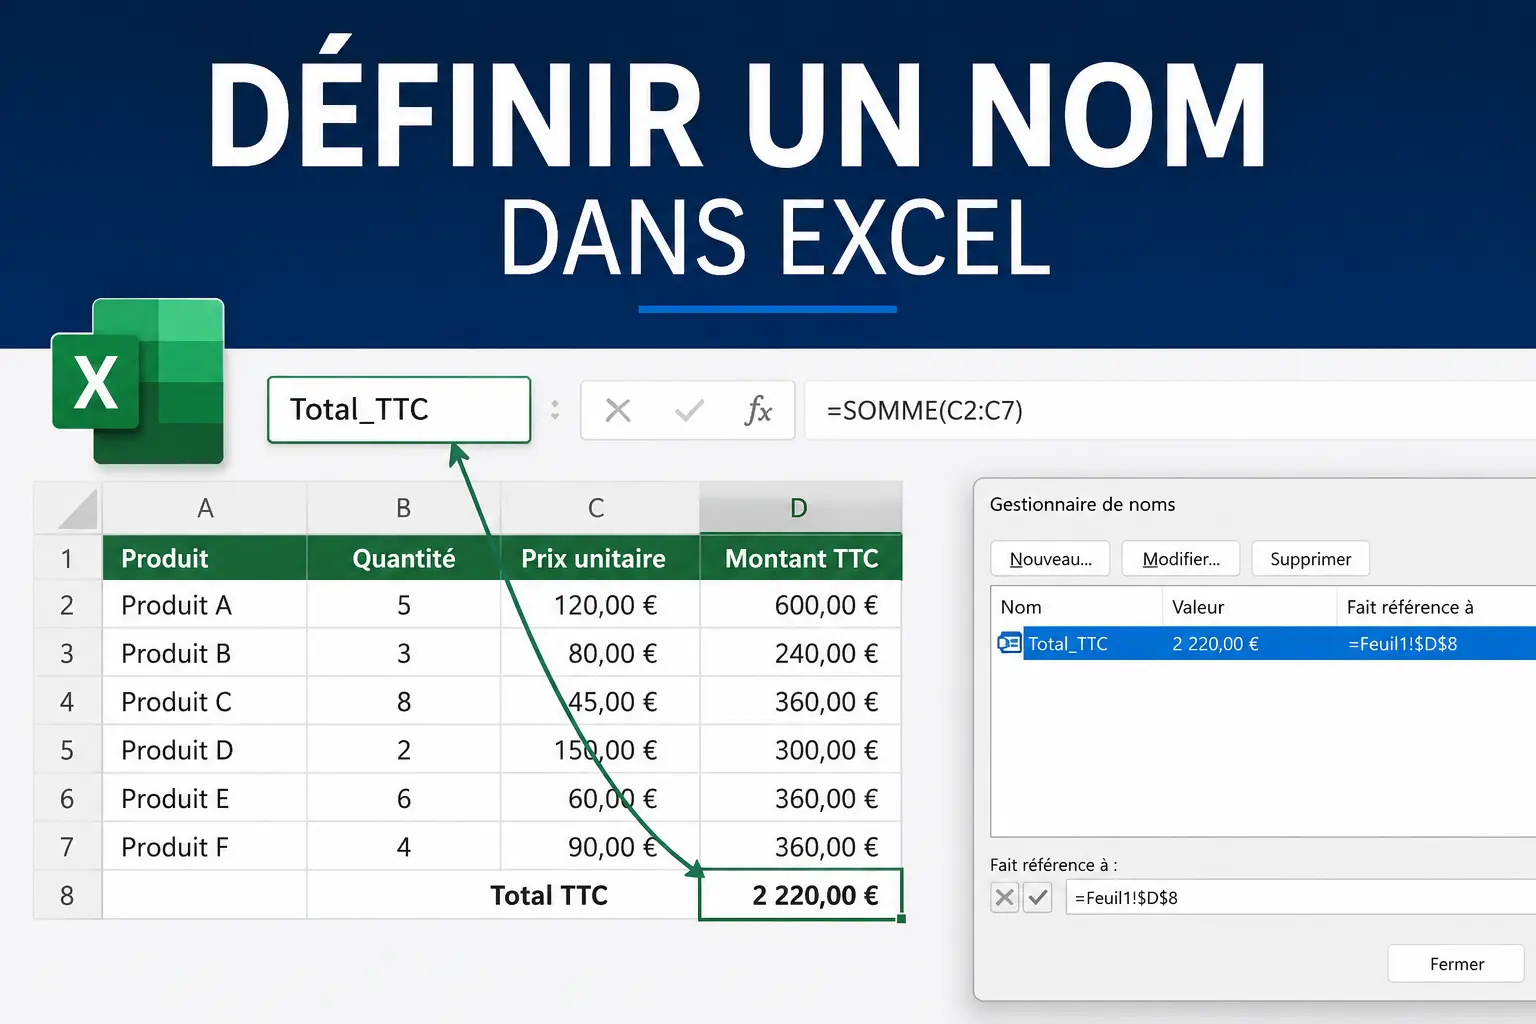Sort by Fait référence à column header

pyautogui.click(x=1436, y=607)
